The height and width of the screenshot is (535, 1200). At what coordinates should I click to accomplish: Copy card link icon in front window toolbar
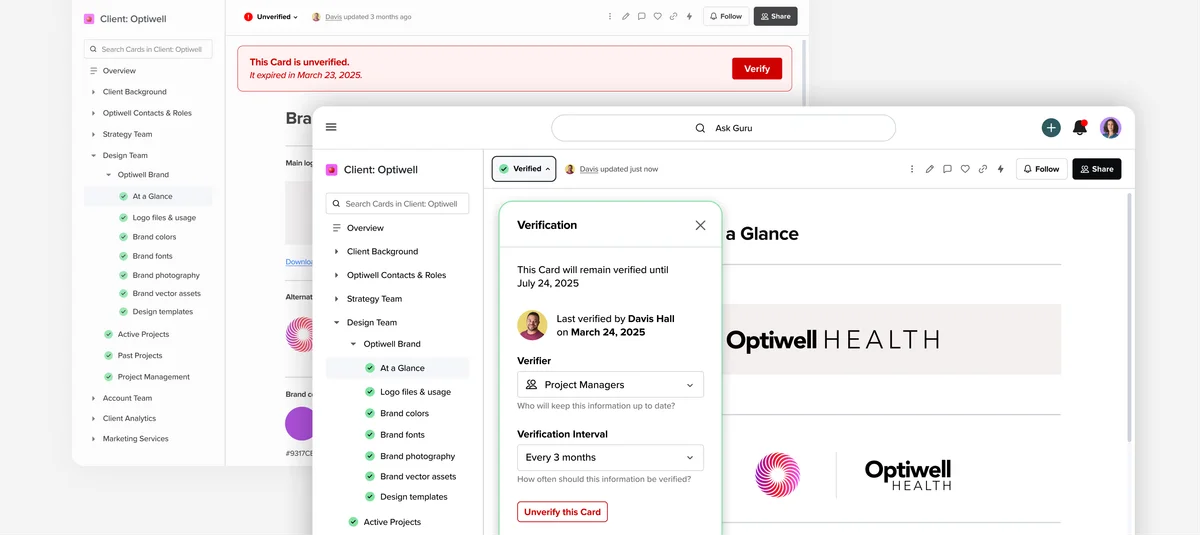coord(983,169)
